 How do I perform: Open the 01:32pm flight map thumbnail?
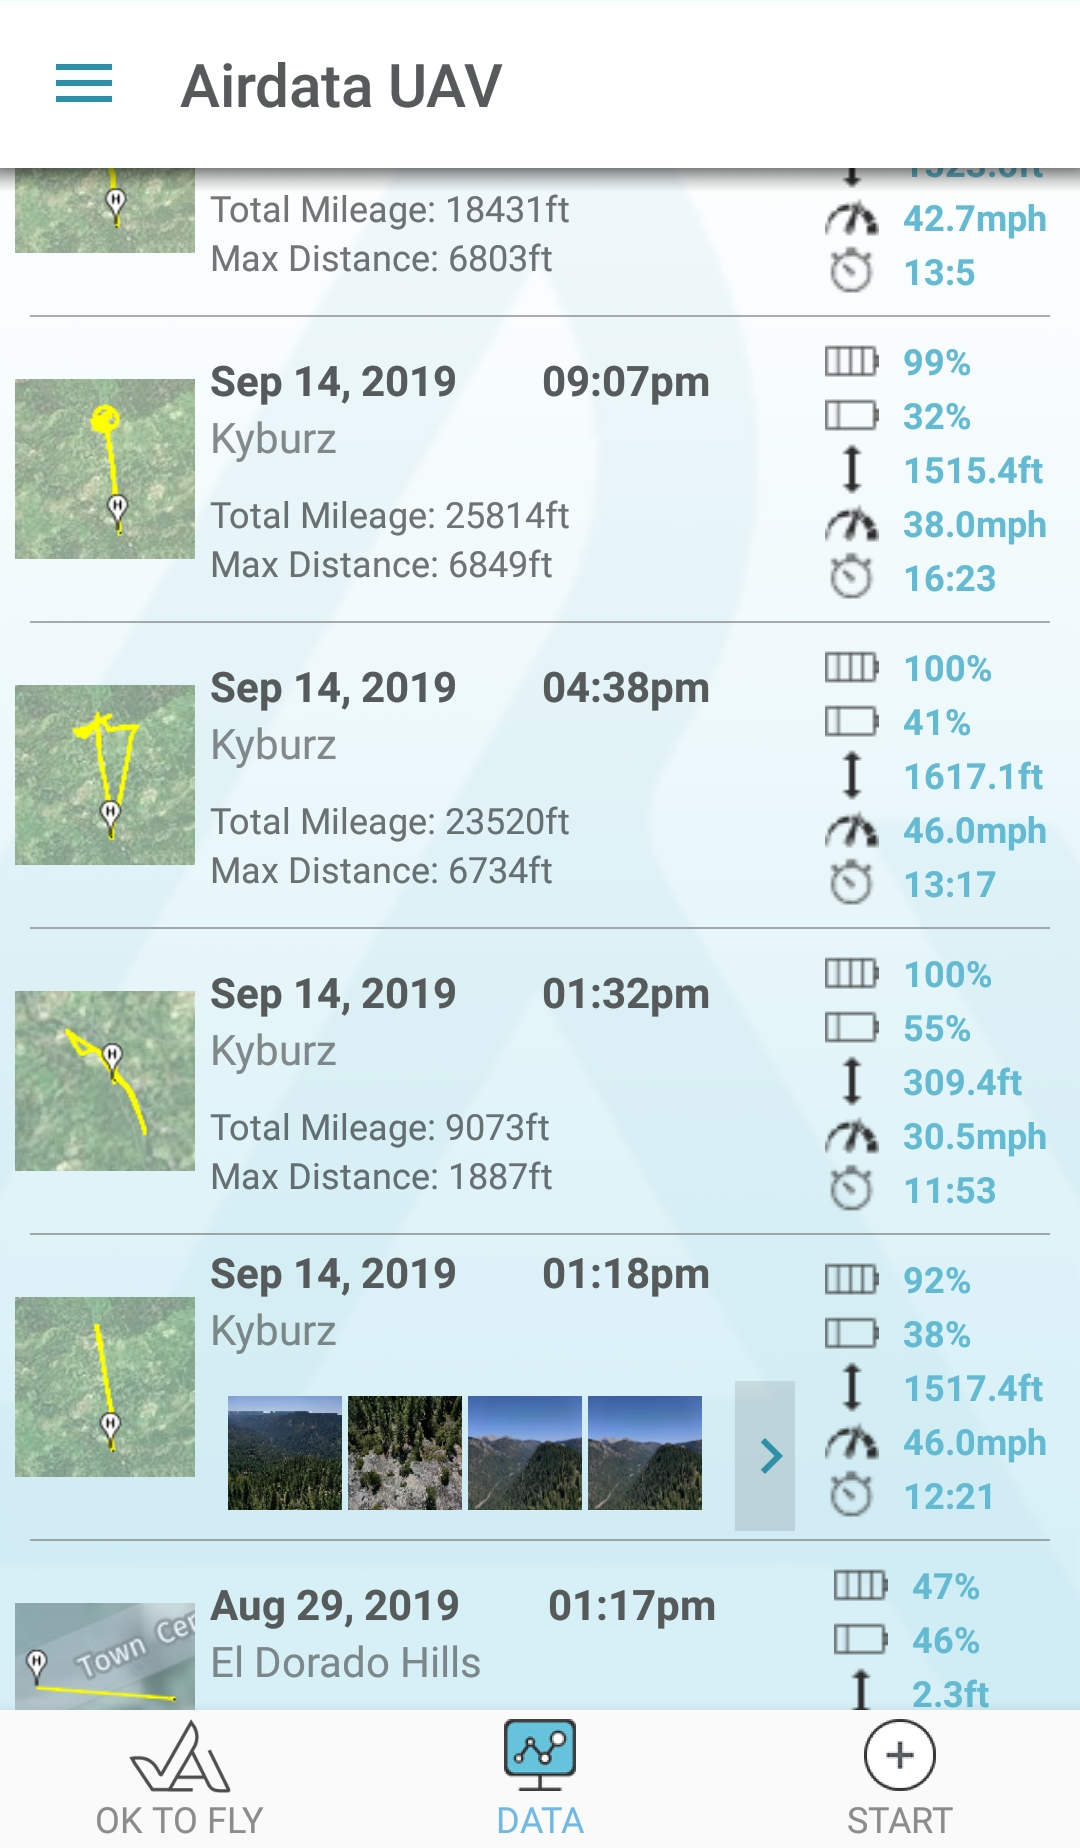tap(105, 1081)
